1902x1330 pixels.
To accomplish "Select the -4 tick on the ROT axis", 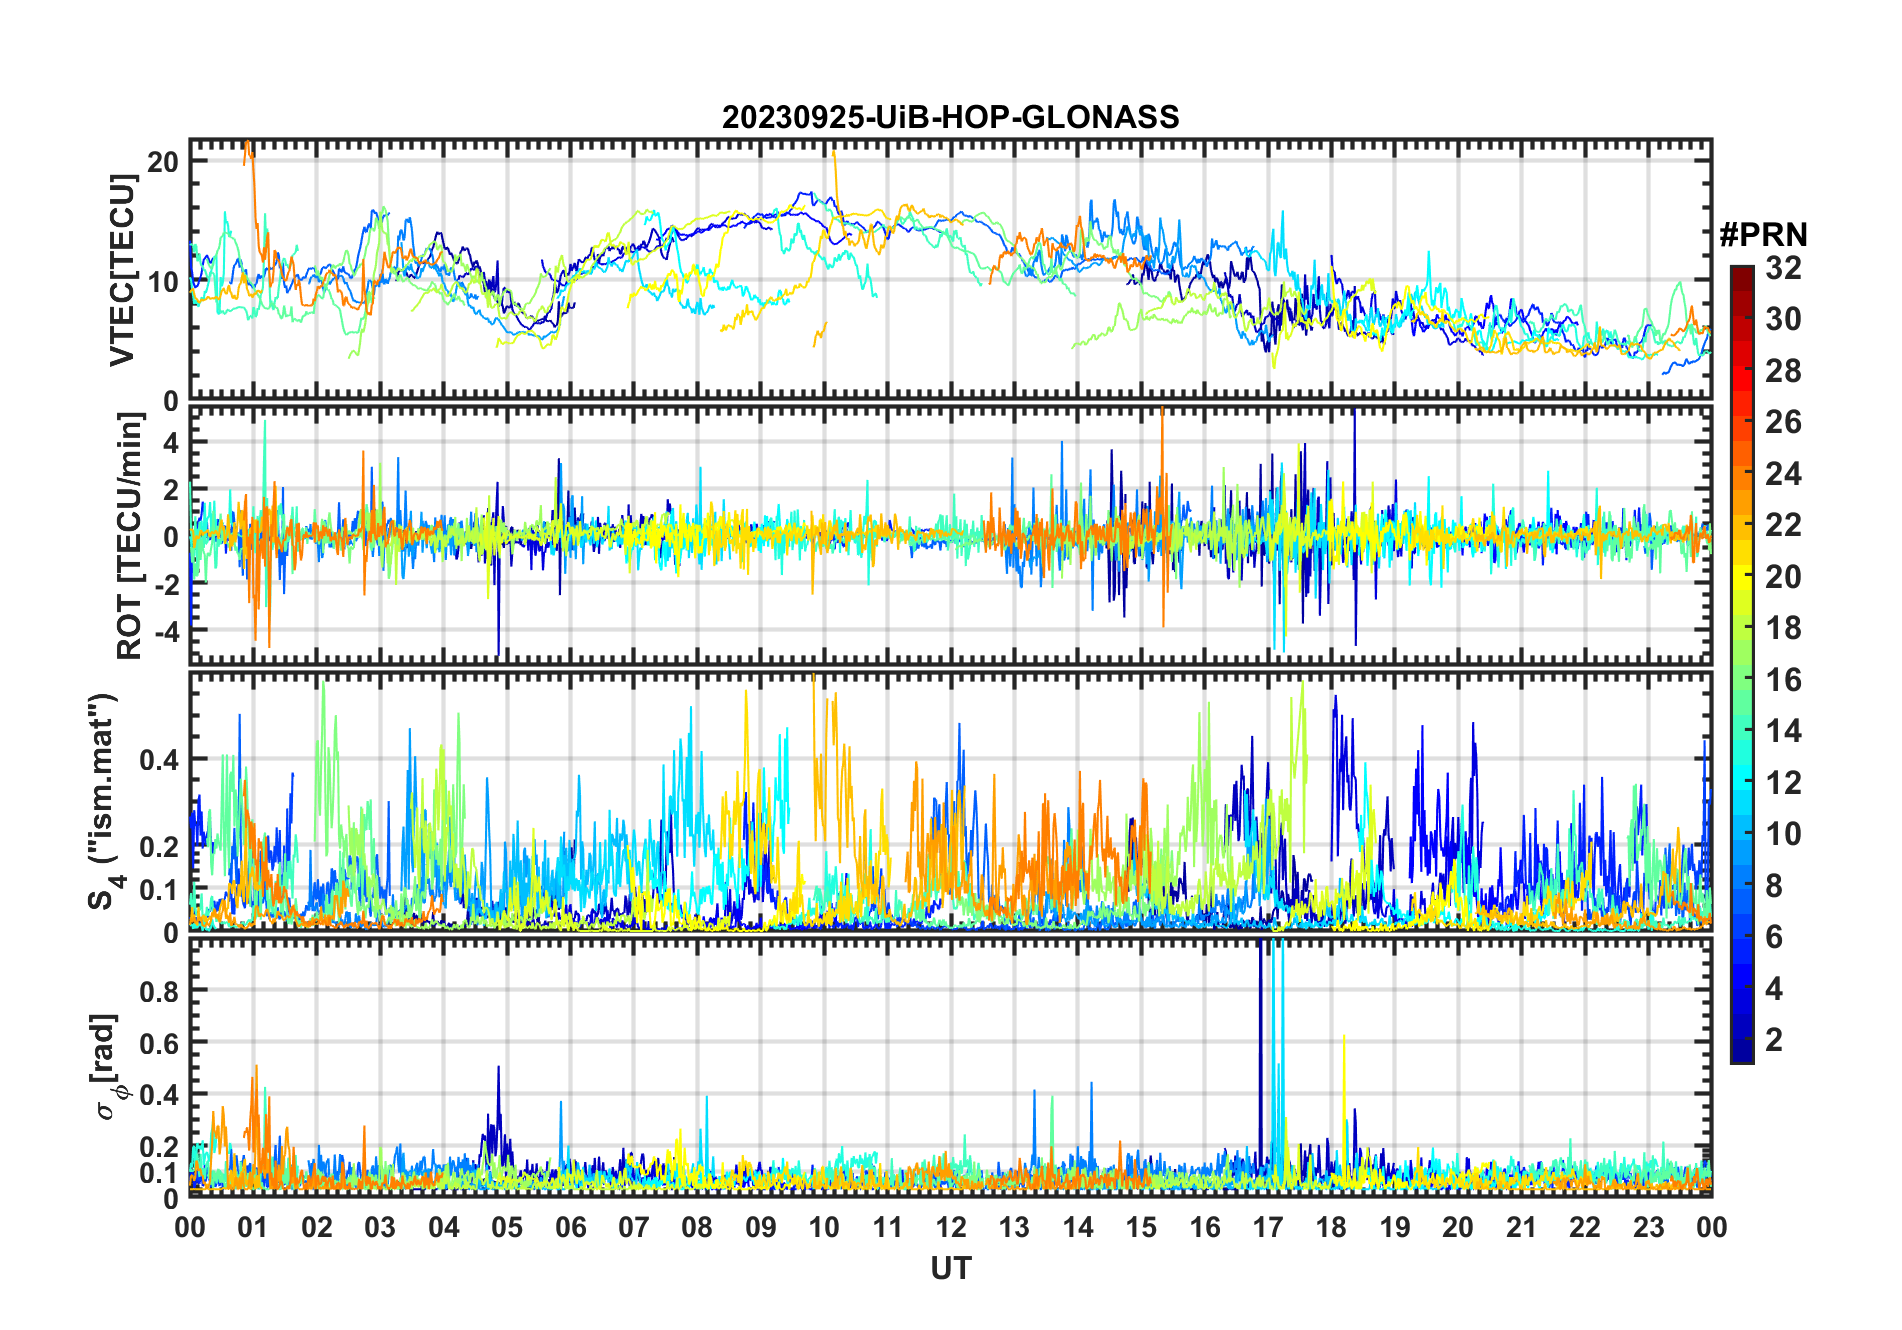I will coord(167,631).
